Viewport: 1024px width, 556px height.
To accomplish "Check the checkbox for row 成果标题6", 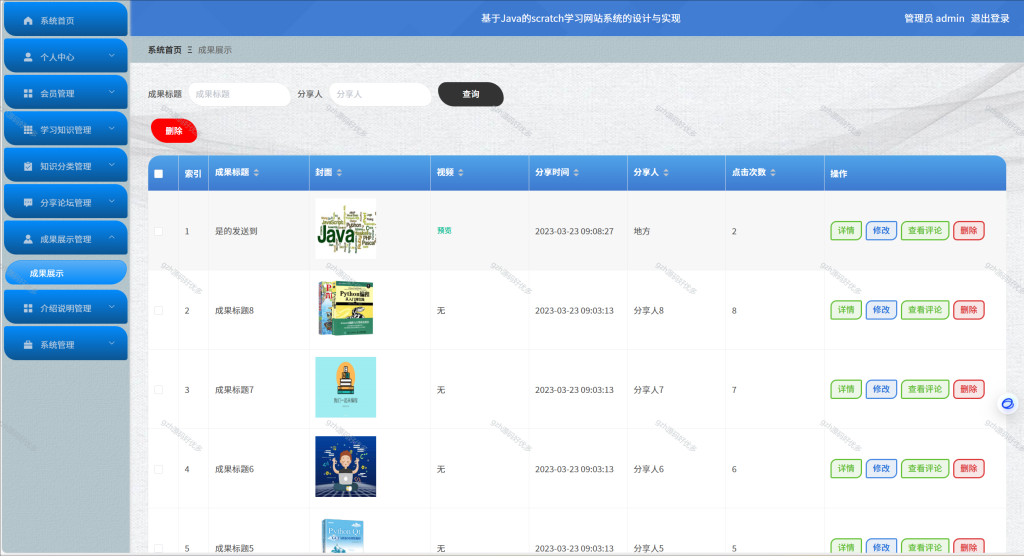I will pos(159,469).
